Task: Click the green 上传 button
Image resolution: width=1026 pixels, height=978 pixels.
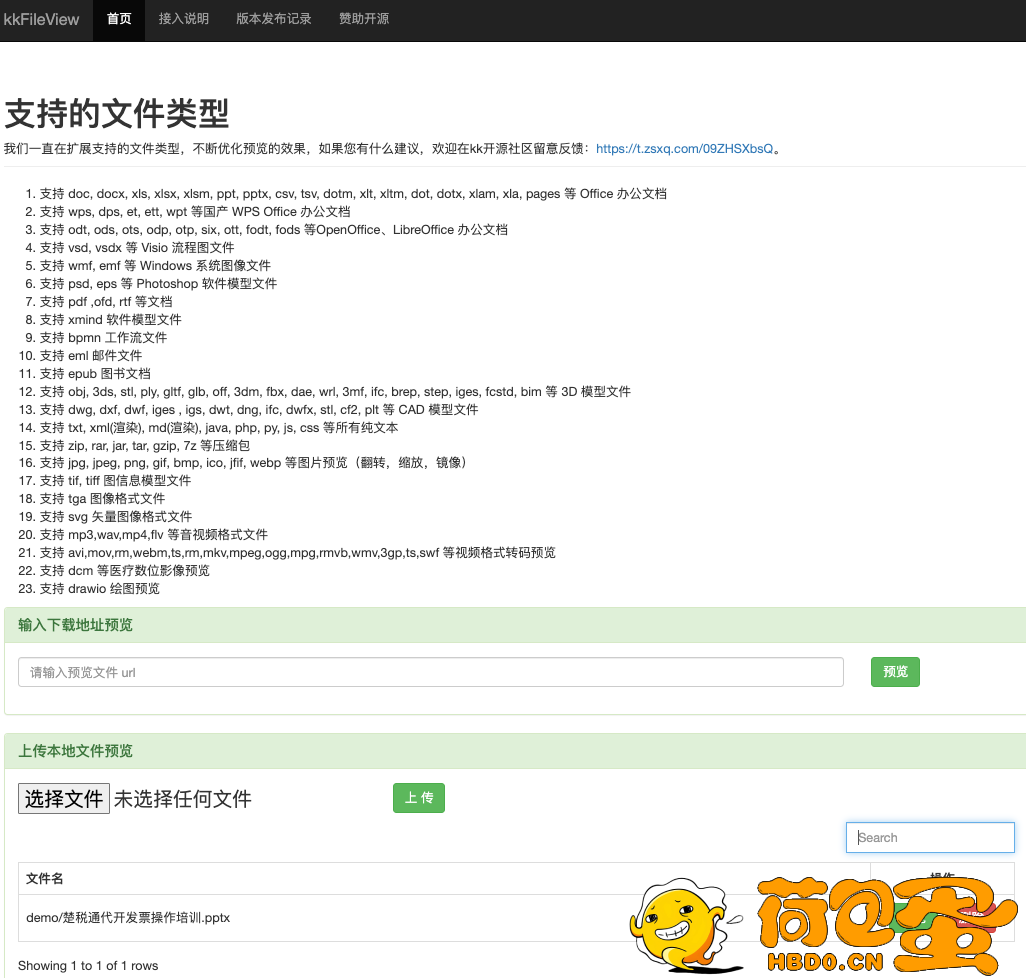Action: tap(419, 798)
